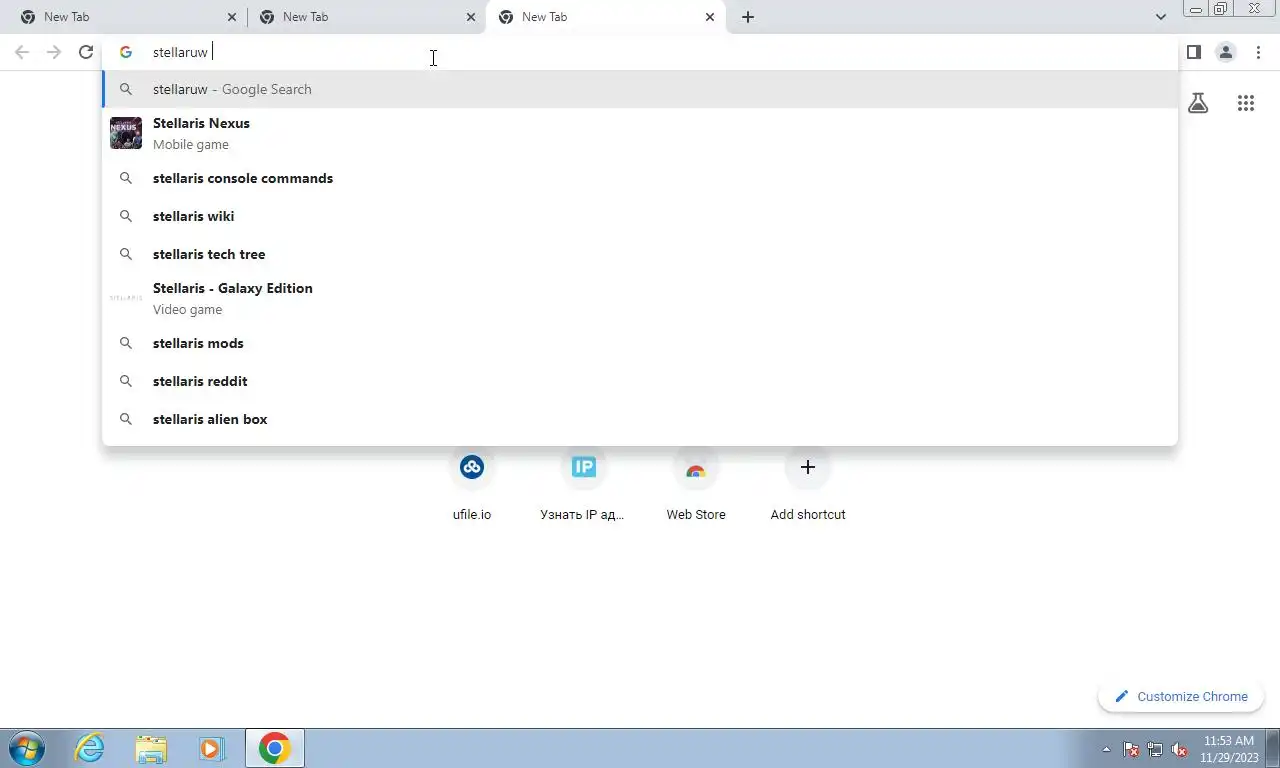Open the Chrome profile avatar
Viewport: 1280px width, 768px height.
pyautogui.click(x=1225, y=52)
